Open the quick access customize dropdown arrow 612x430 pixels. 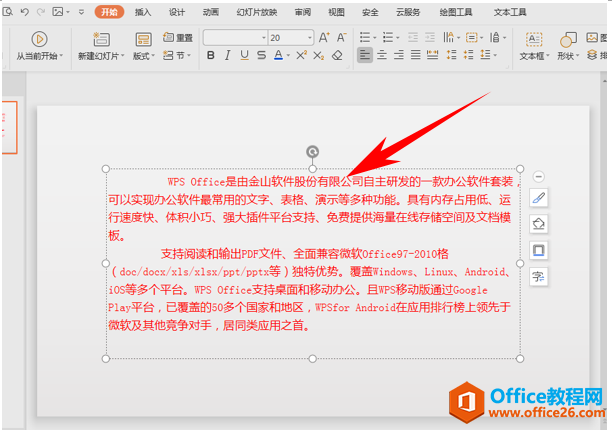coord(81,12)
